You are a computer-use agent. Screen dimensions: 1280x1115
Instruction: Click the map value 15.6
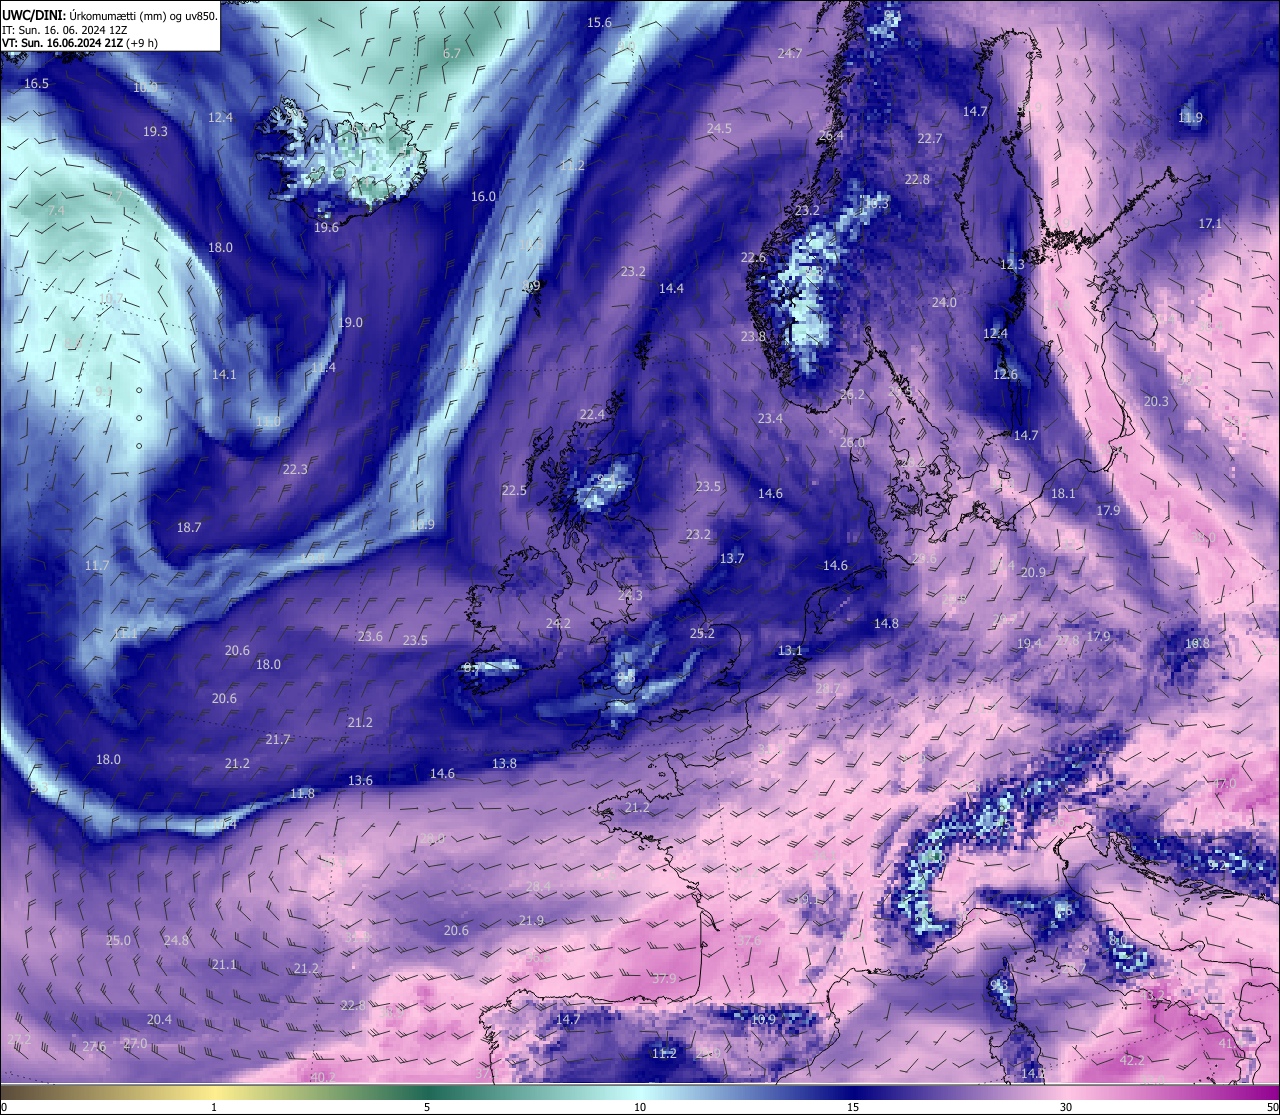tap(599, 23)
